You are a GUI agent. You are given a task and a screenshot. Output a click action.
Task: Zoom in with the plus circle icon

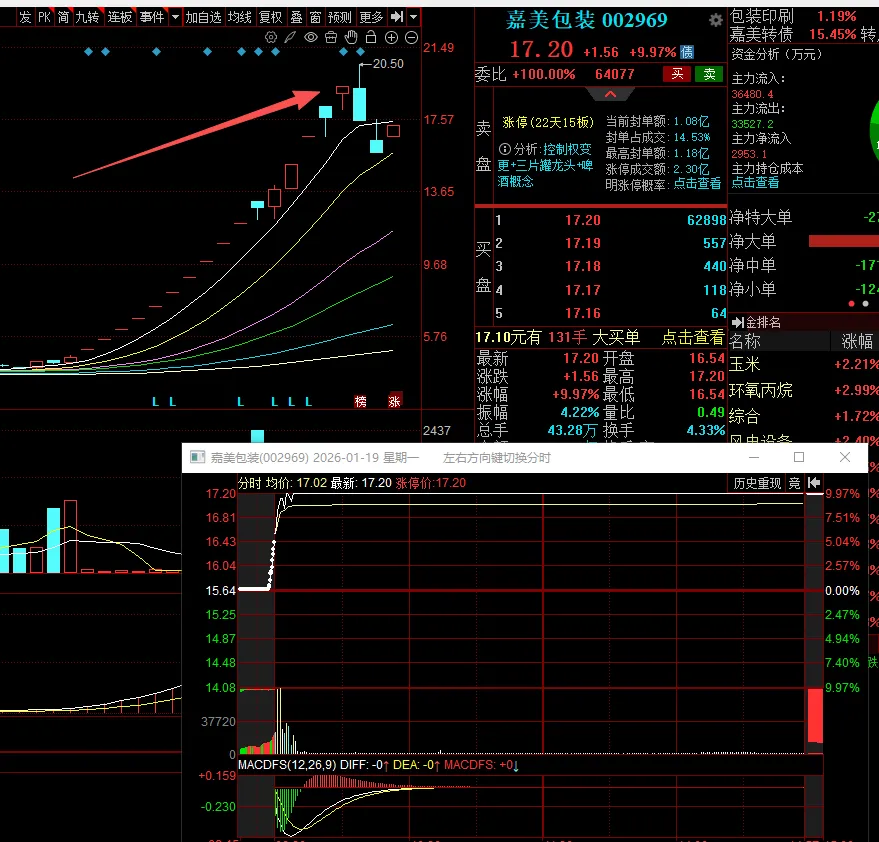pyautogui.click(x=391, y=38)
